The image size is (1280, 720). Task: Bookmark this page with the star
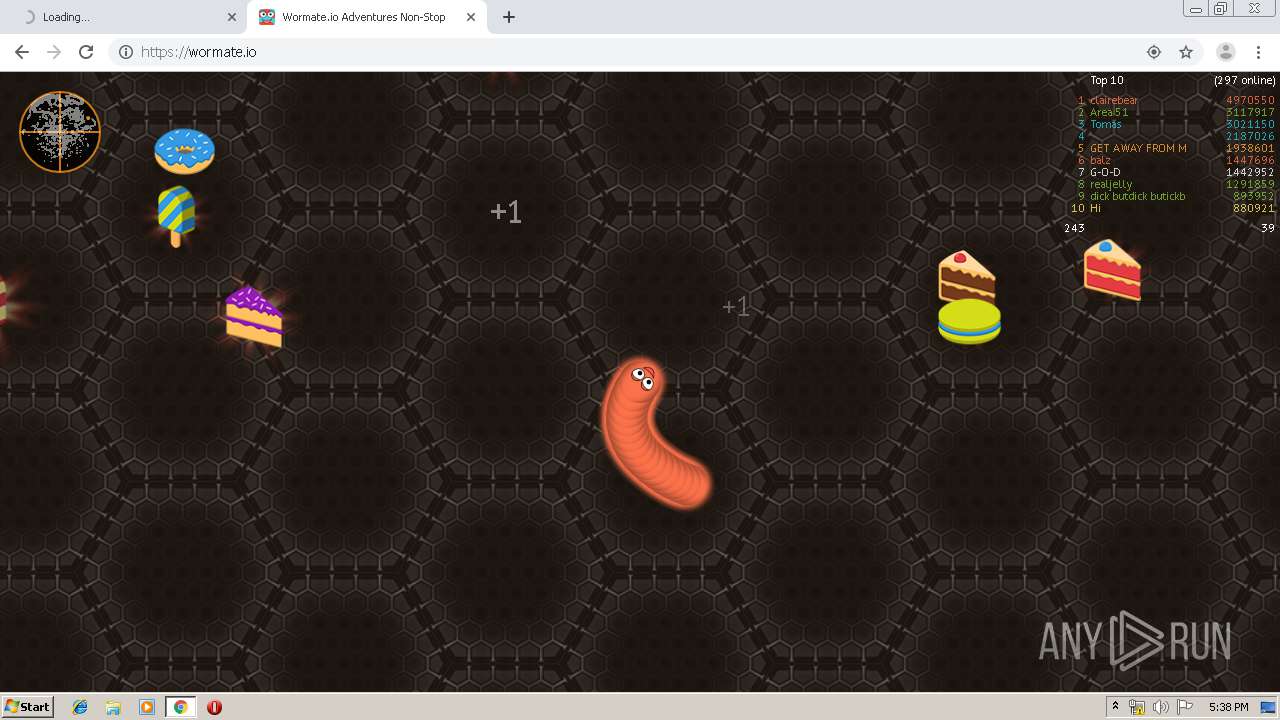click(x=1186, y=52)
